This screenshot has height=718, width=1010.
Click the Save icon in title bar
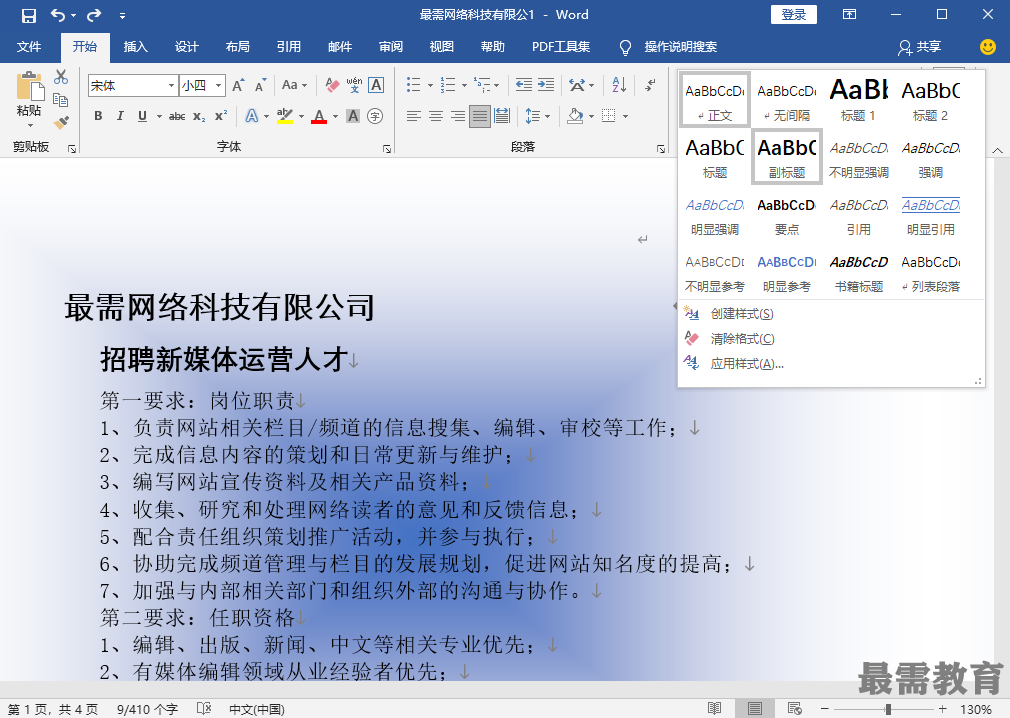28,15
